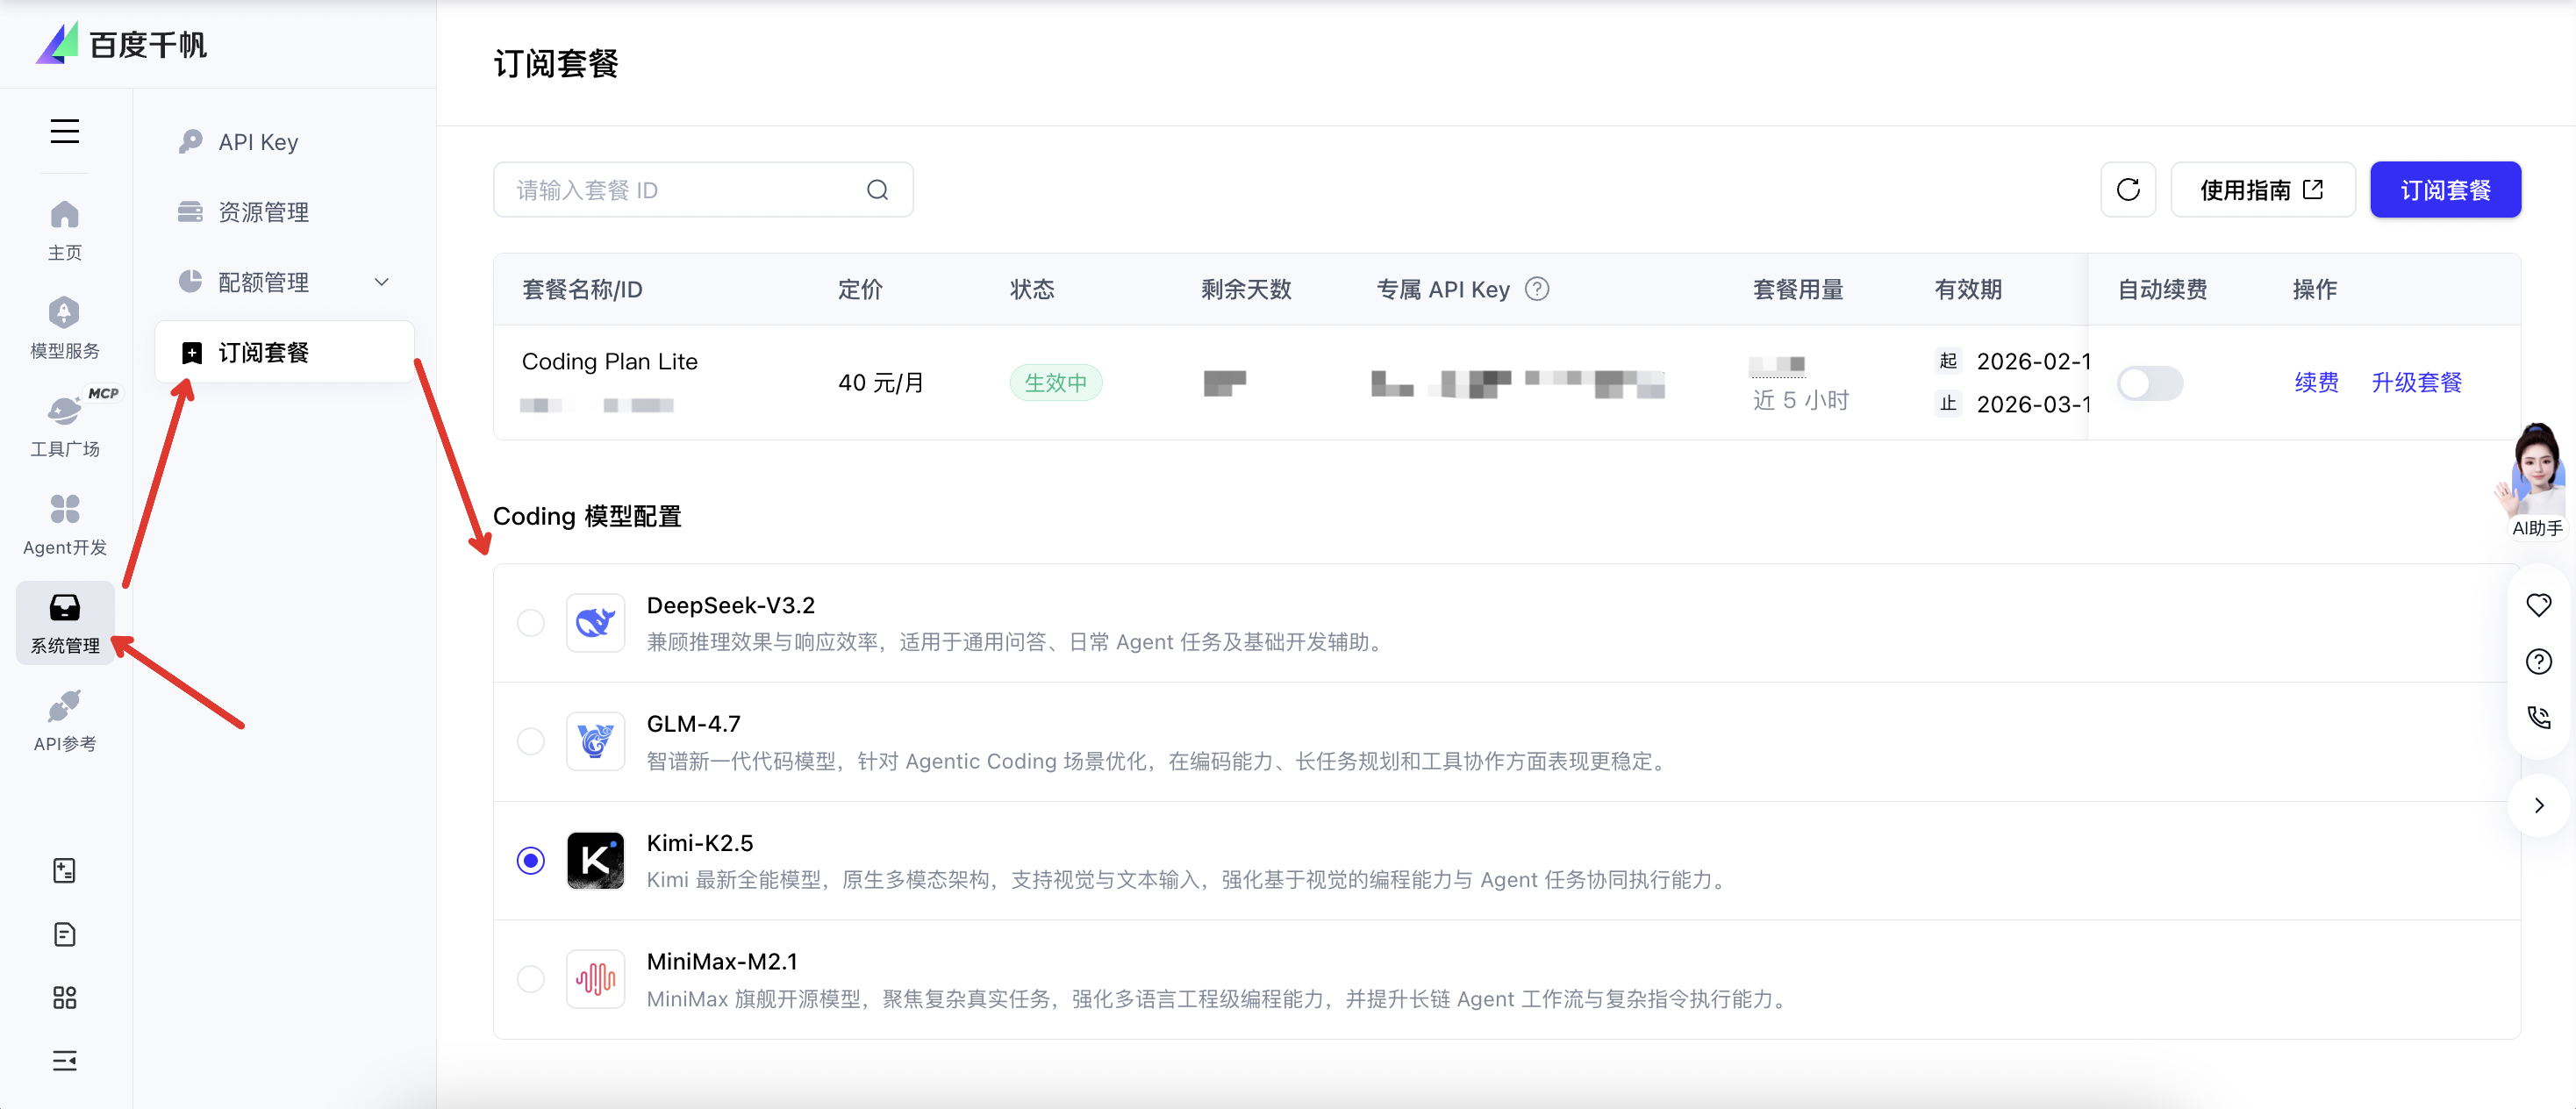Open the 资源管理 menu item
The width and height of the screenshot is (2576, 1109).
point(263,212)
